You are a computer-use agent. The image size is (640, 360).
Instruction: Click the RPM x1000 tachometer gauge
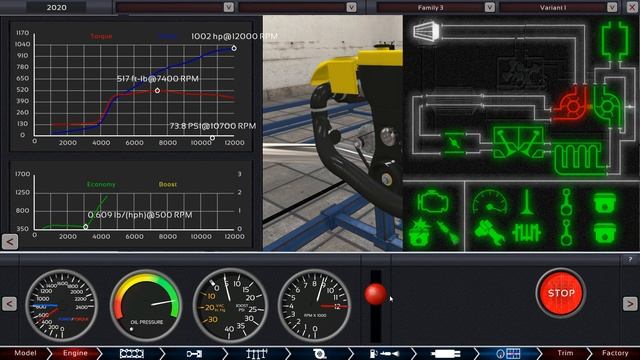point(314,305)
